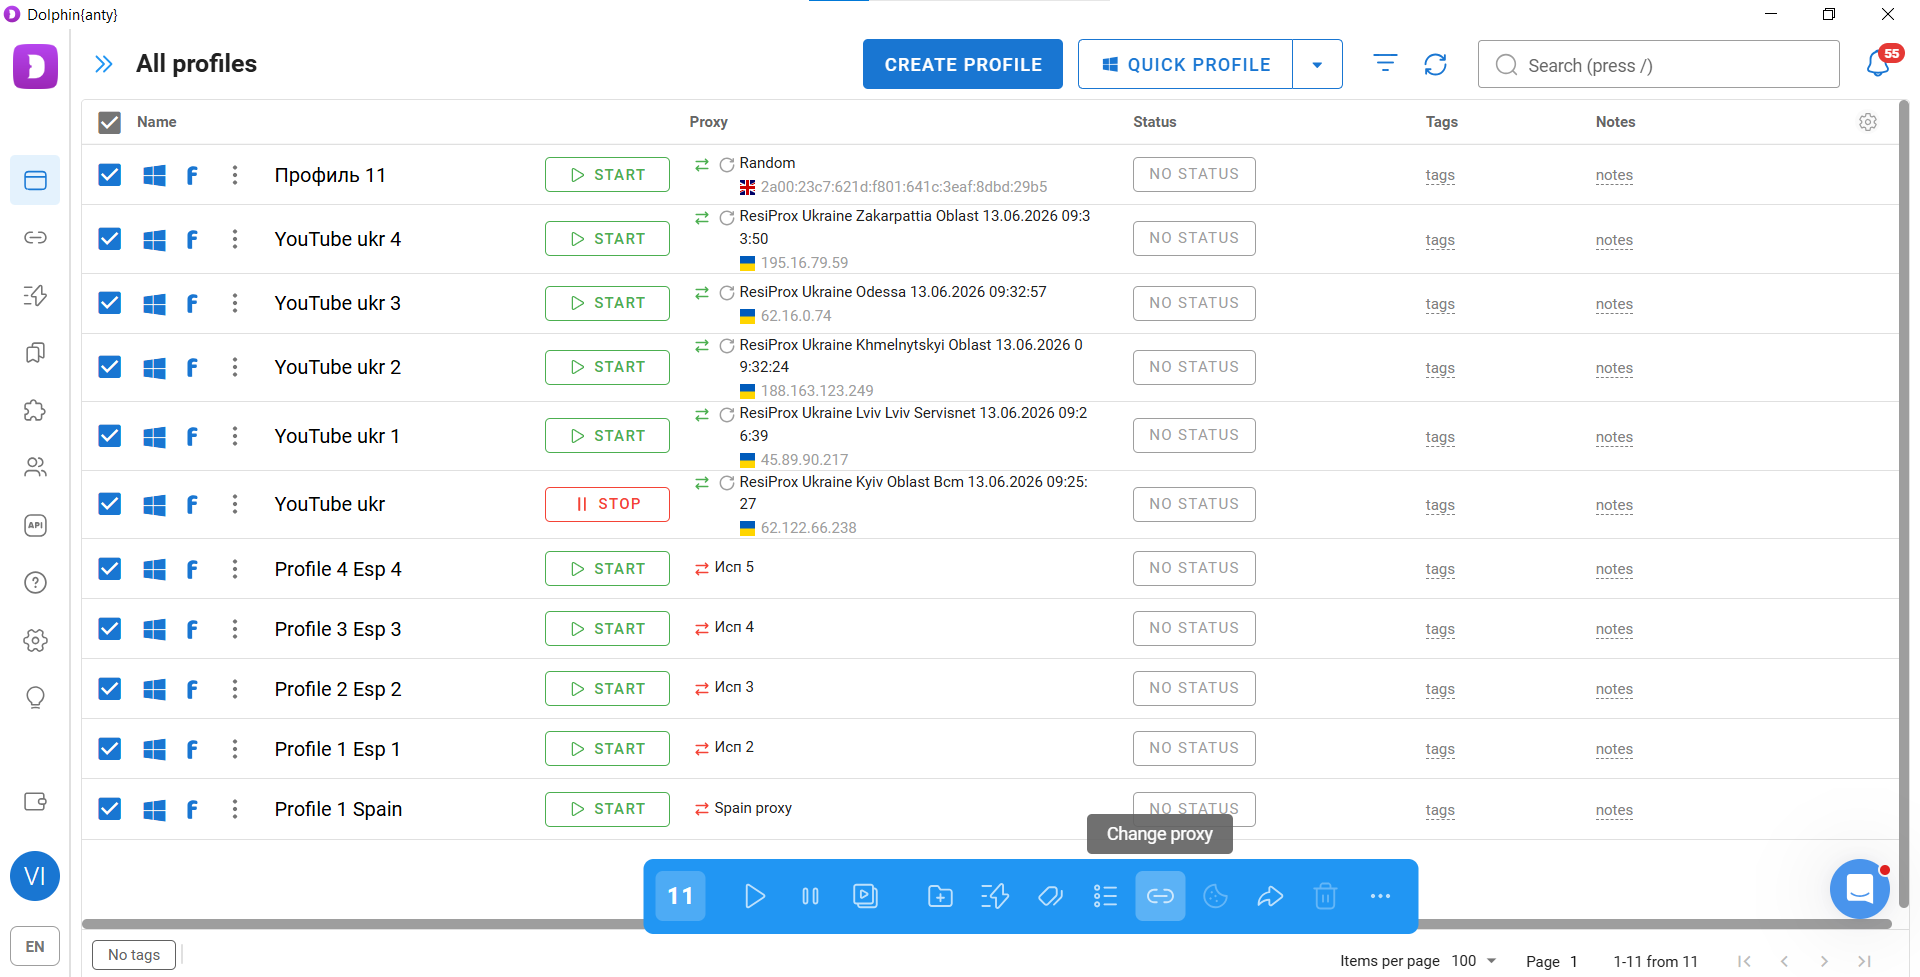1920x977 pixels.
Task: Click the notifications bell with 55 badge
Action: click(1878, 64)
